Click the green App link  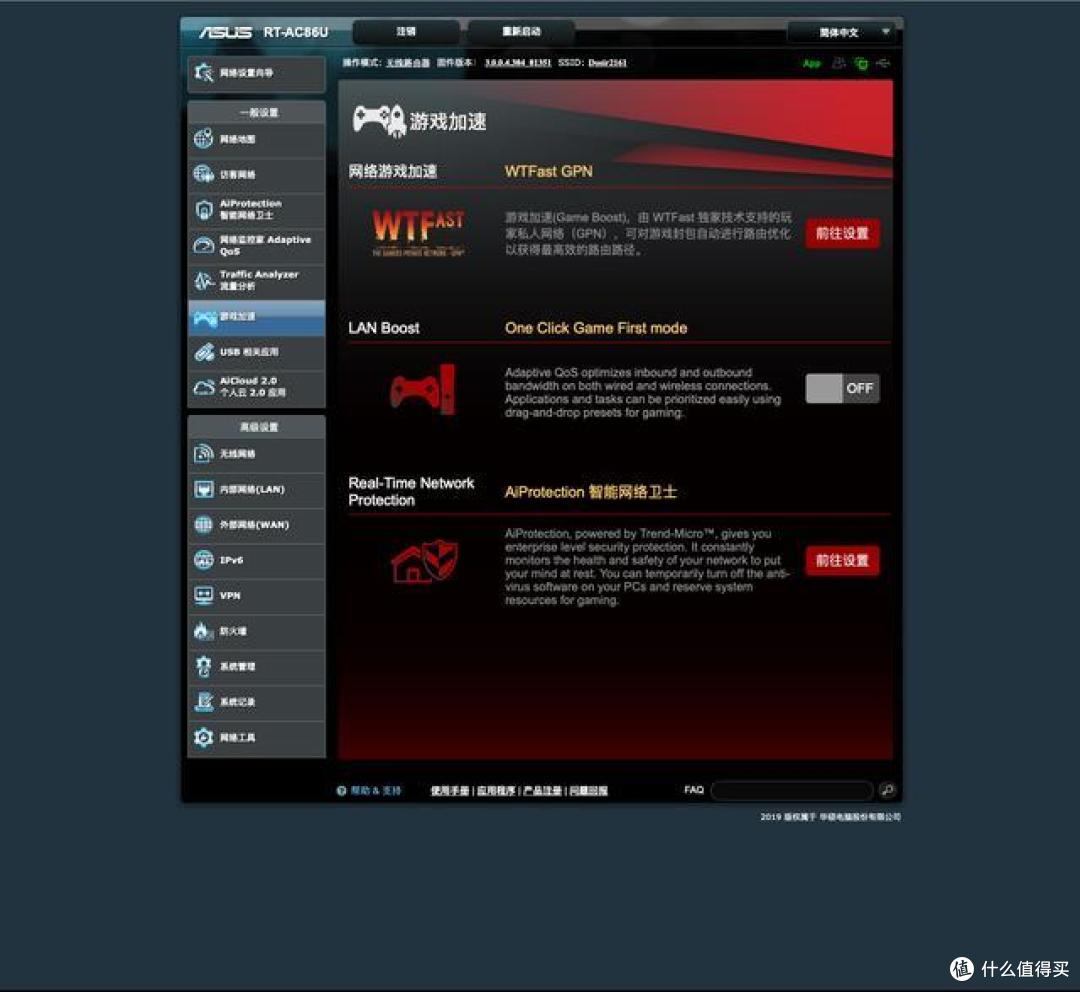point(812,63)
